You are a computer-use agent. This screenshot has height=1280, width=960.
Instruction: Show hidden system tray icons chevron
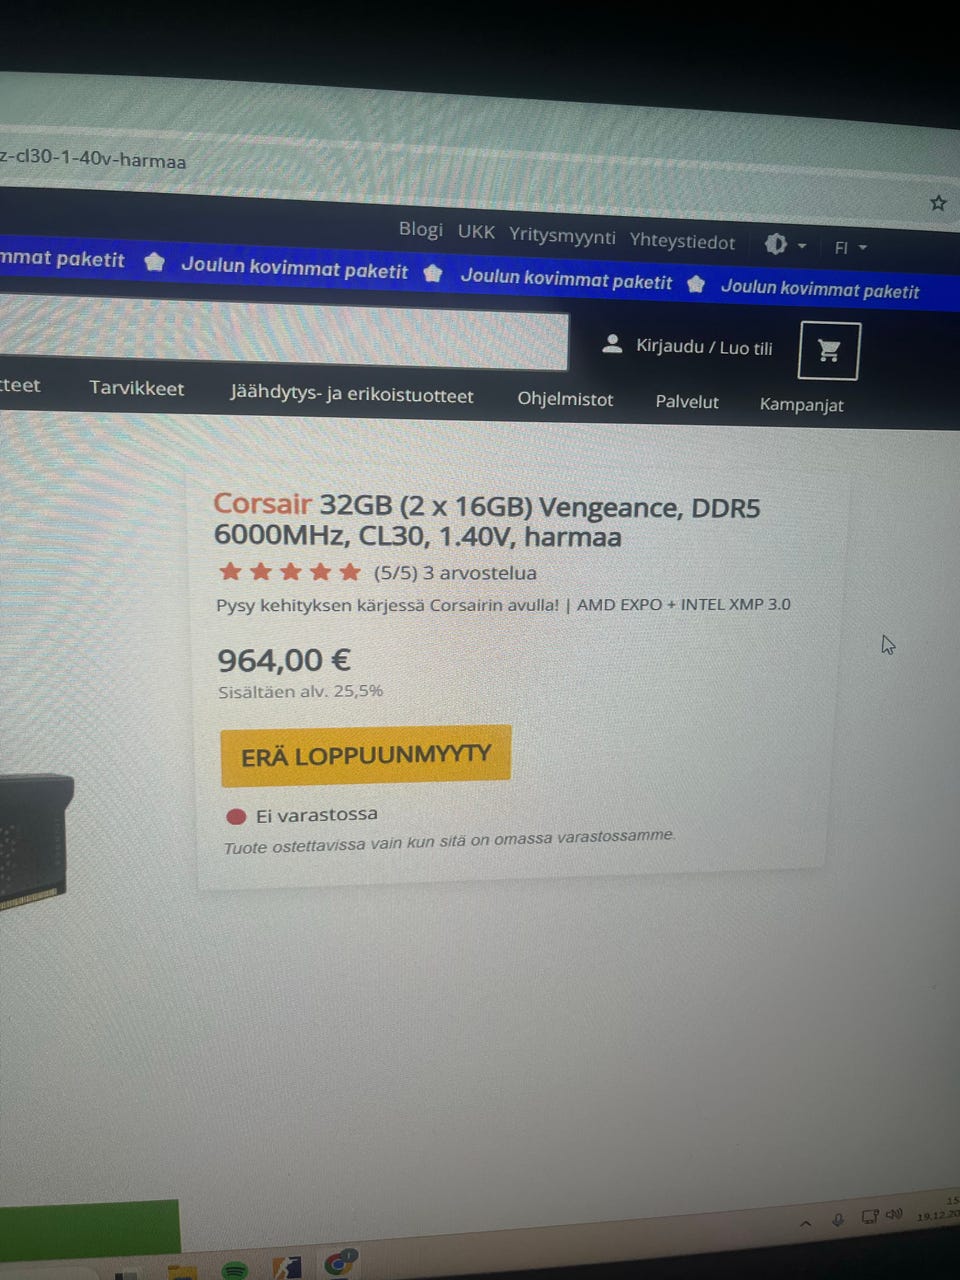coord(806,1222)
